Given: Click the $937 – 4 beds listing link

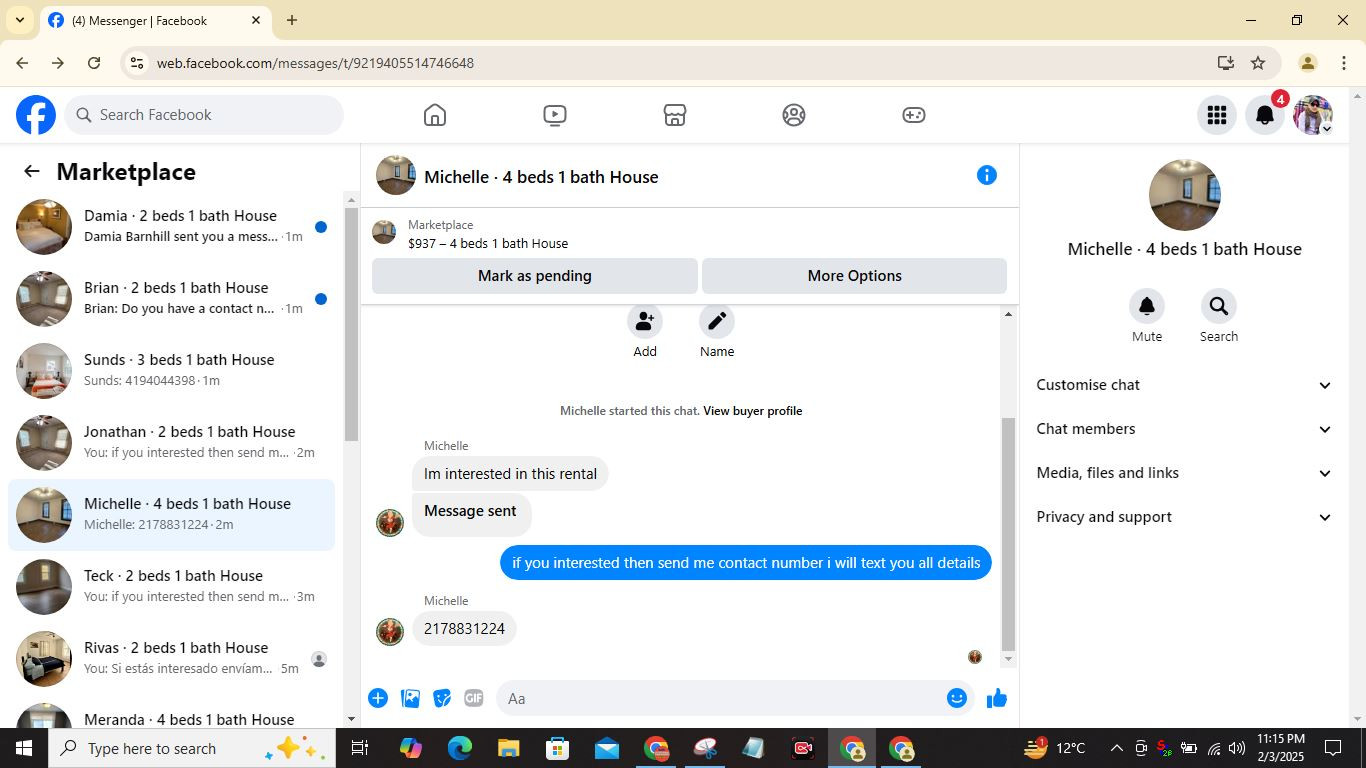Looking at the screenshot, I should (488, 243).
